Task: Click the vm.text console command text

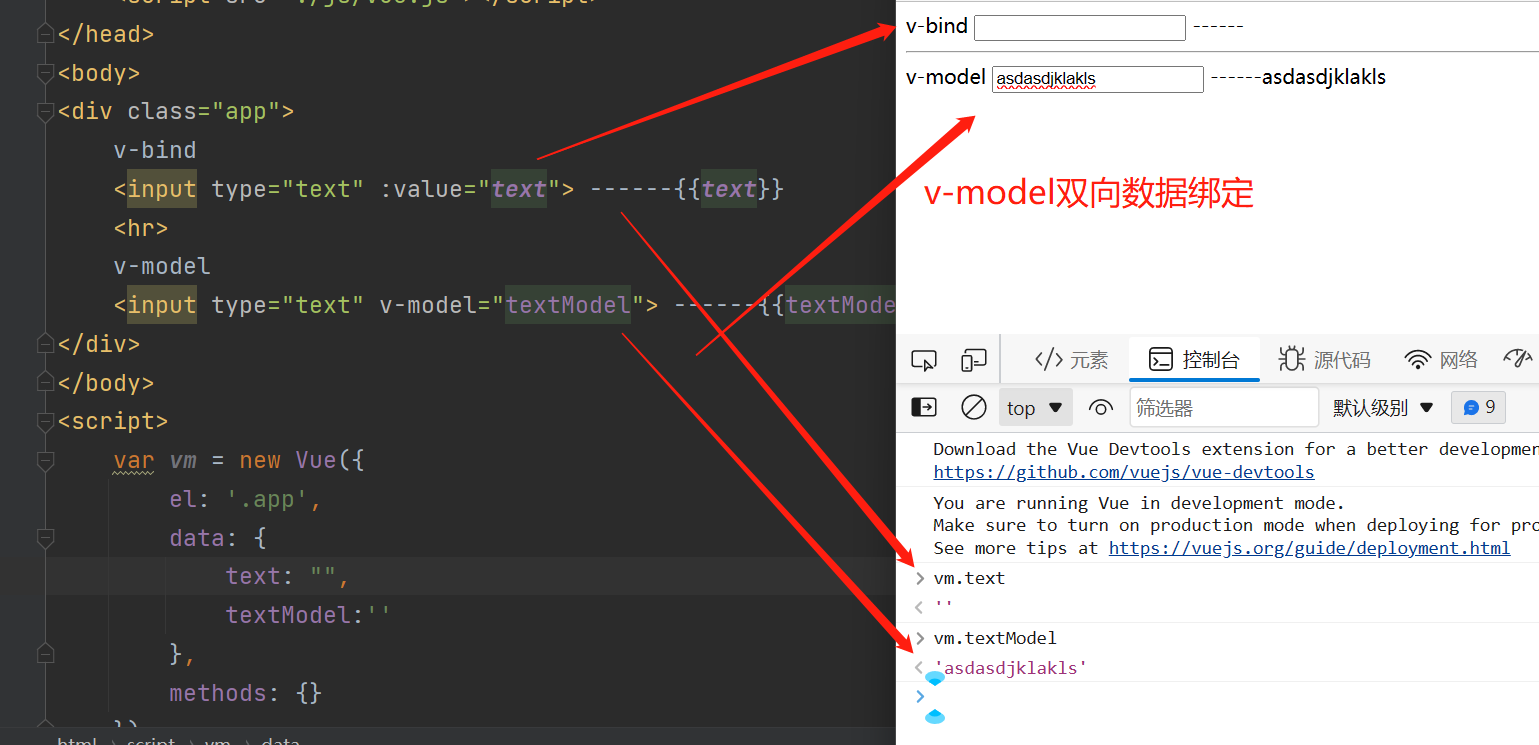Action: pos(969,578)
